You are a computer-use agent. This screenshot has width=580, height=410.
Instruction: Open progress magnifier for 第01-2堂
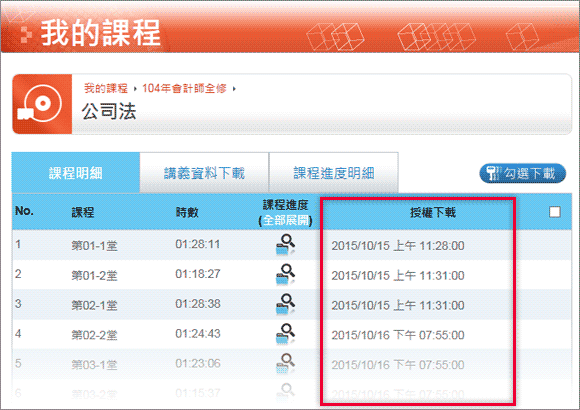coord(285,275)
